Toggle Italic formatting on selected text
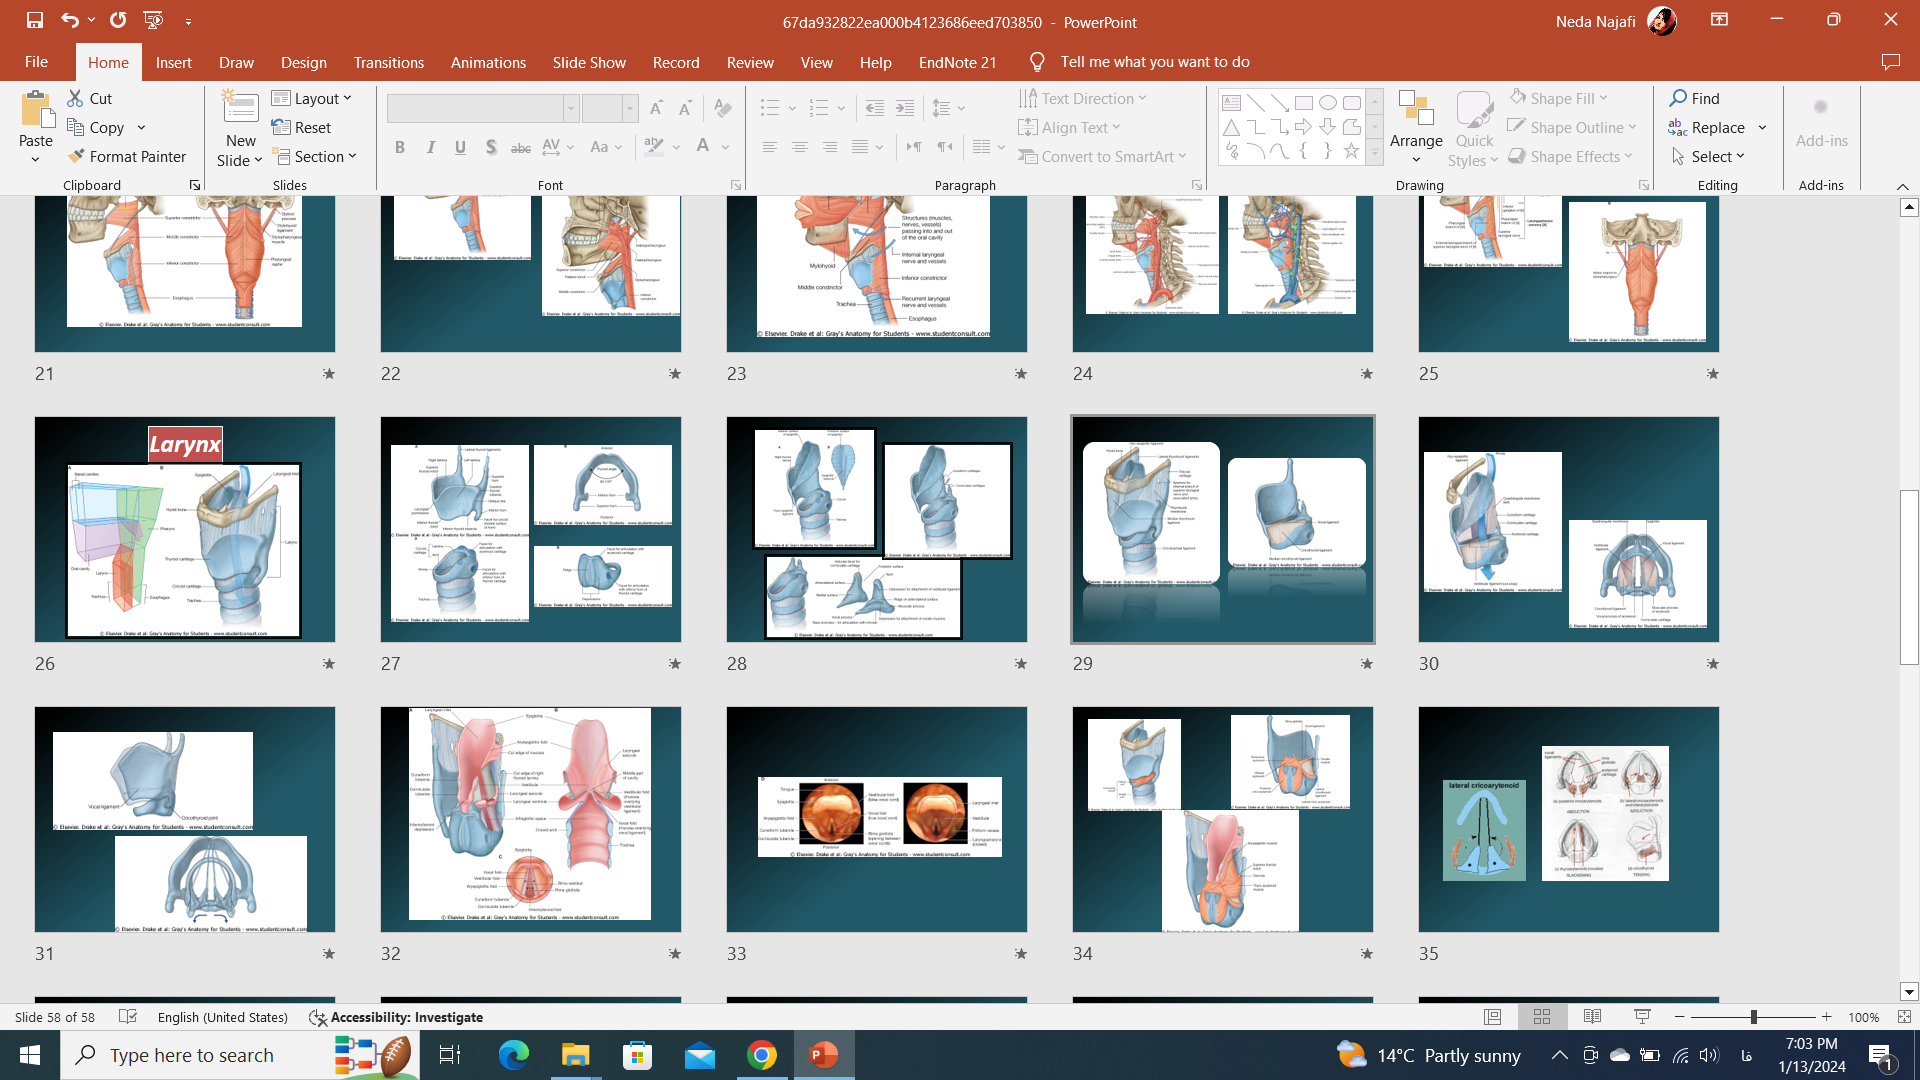 pos(430,145)
